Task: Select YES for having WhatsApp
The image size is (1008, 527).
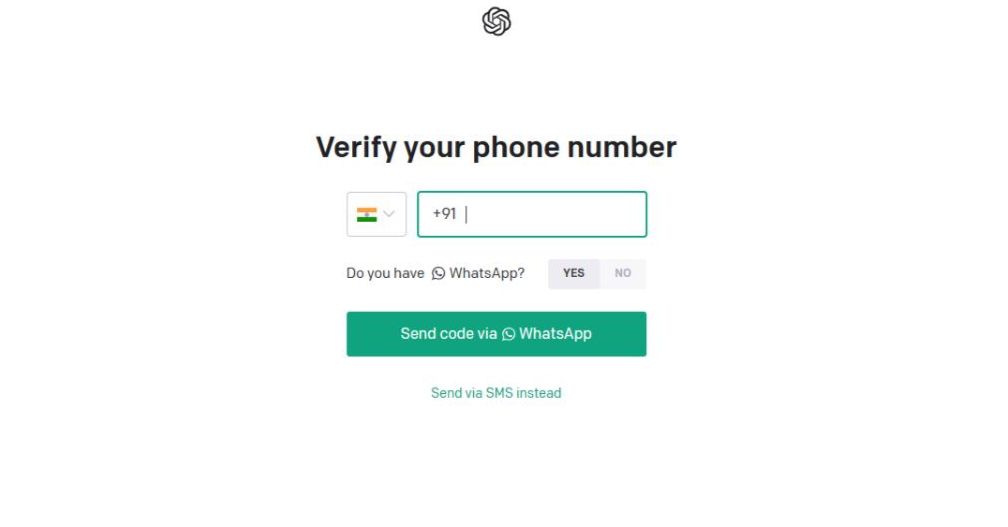Action: pos(573,273)
